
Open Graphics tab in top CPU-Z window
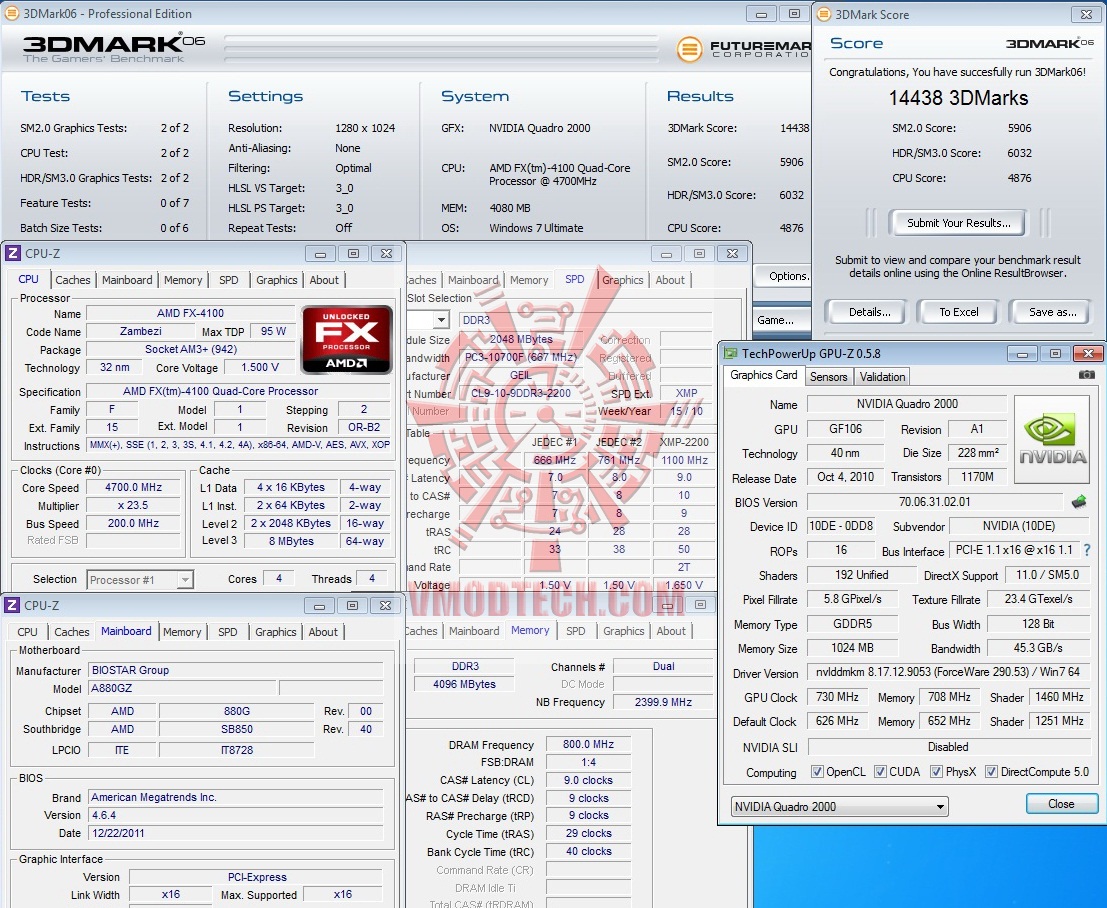pos(277,280)
